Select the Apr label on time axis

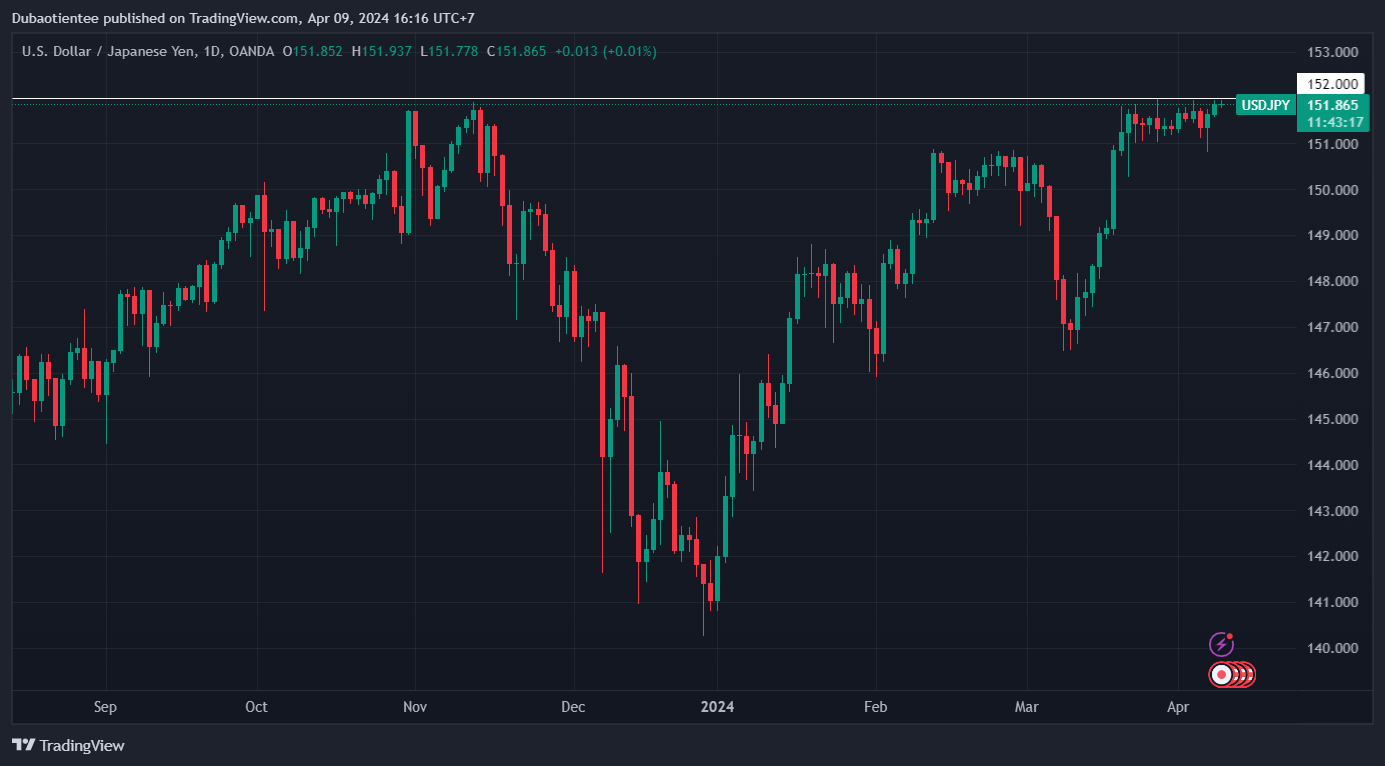1179,707
